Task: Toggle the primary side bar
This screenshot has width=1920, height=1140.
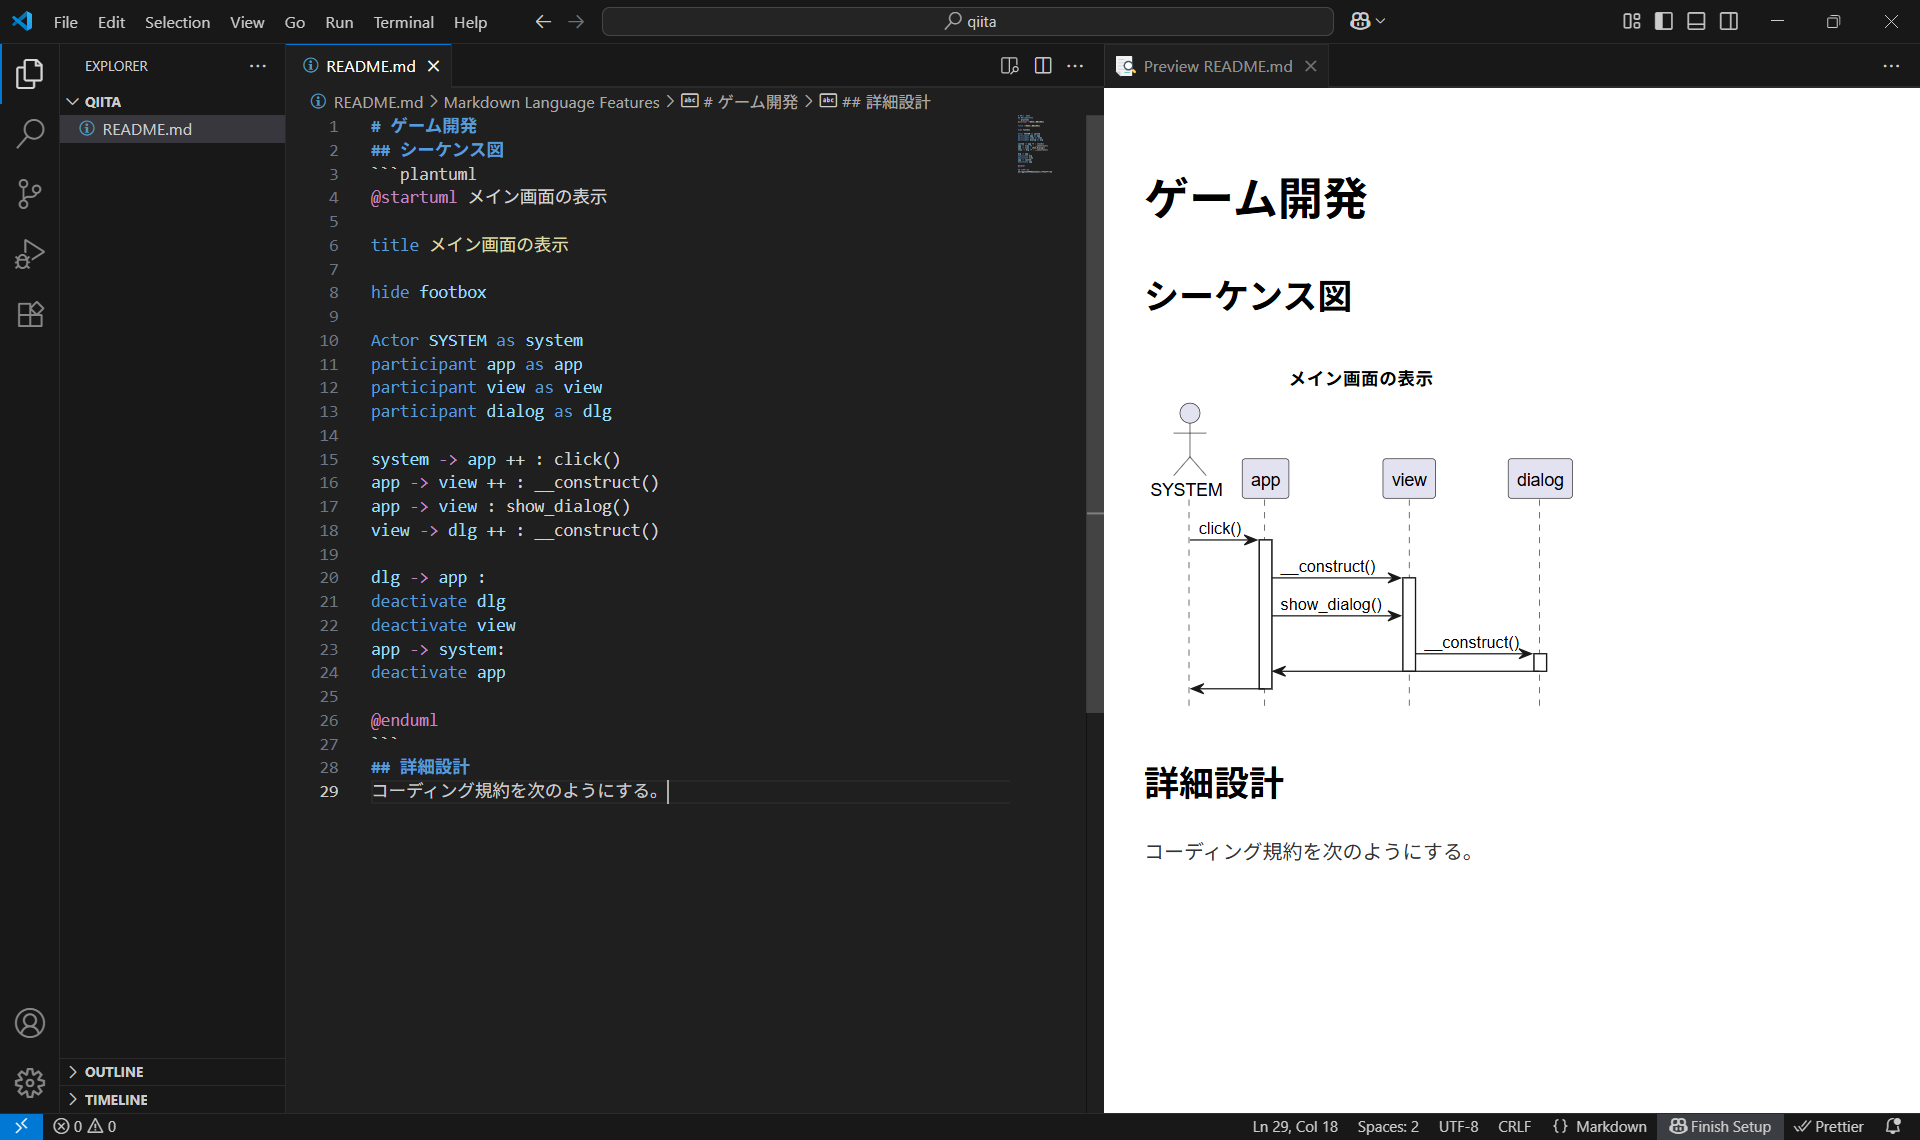Action: click(1664, 21)
